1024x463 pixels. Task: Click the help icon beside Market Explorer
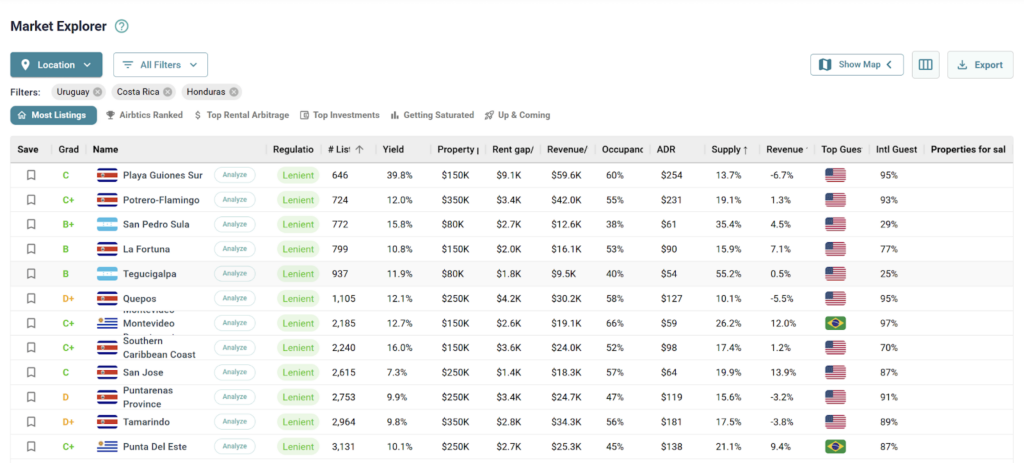click(x=122, y=26)
